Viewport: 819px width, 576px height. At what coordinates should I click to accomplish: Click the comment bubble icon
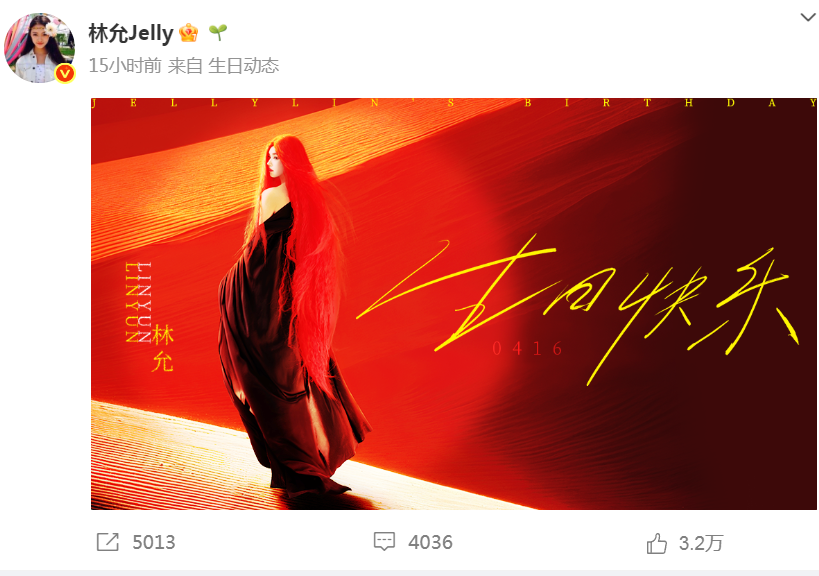(x=384, y=542)
